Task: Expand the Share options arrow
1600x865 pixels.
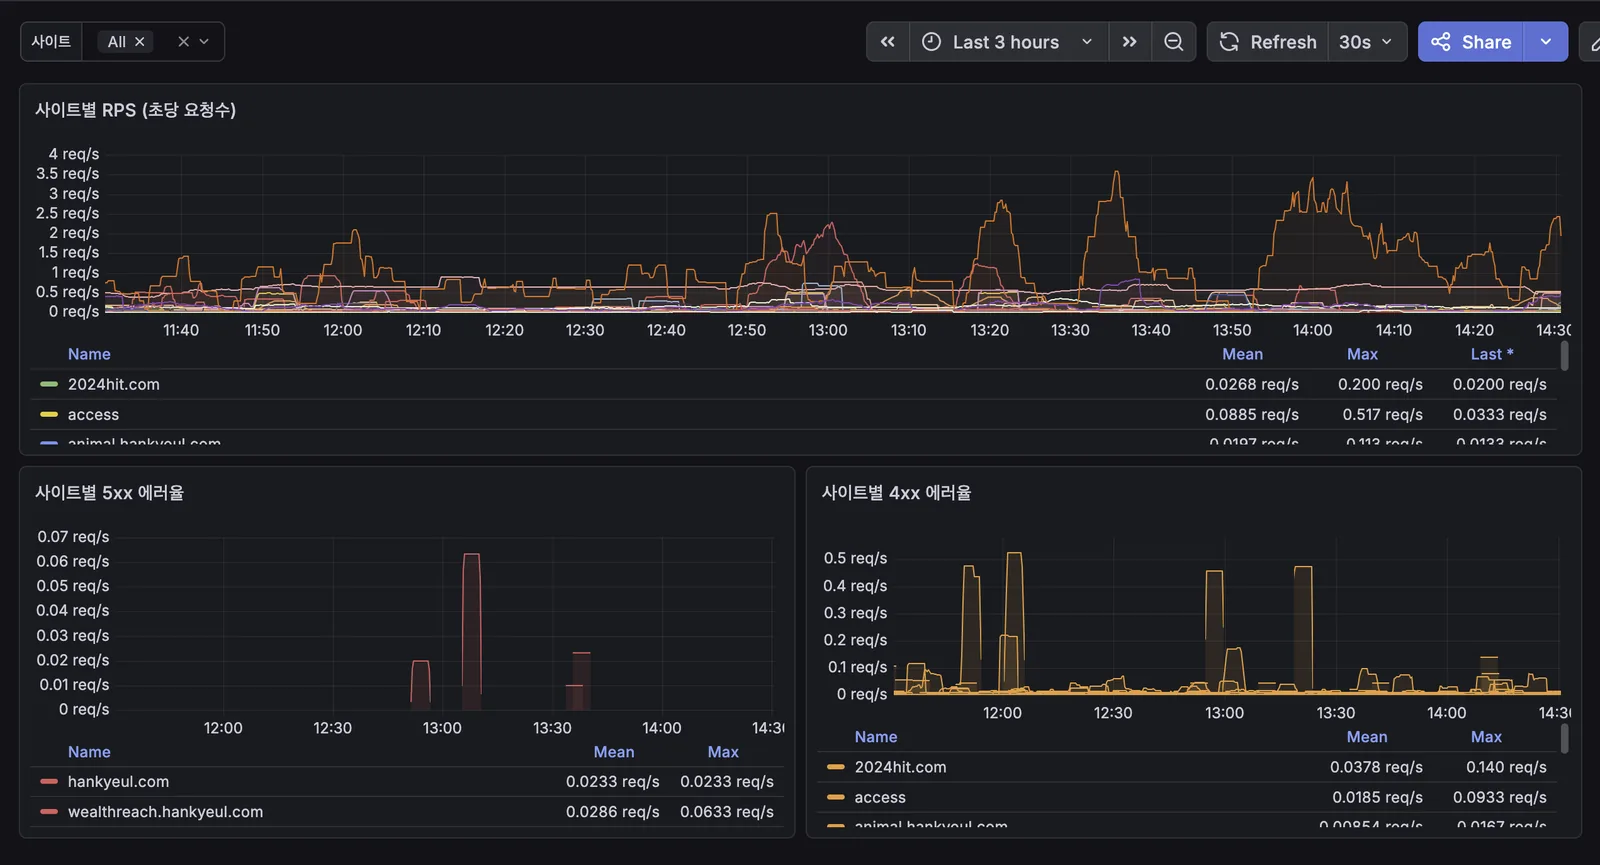Action: coord(1546,42)
